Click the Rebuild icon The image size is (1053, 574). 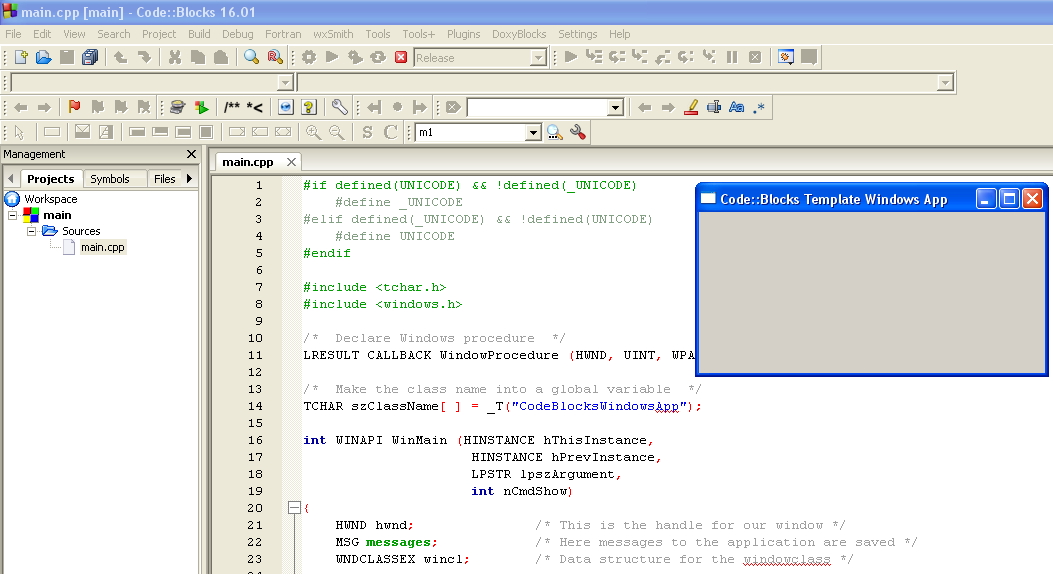[378, 57]
